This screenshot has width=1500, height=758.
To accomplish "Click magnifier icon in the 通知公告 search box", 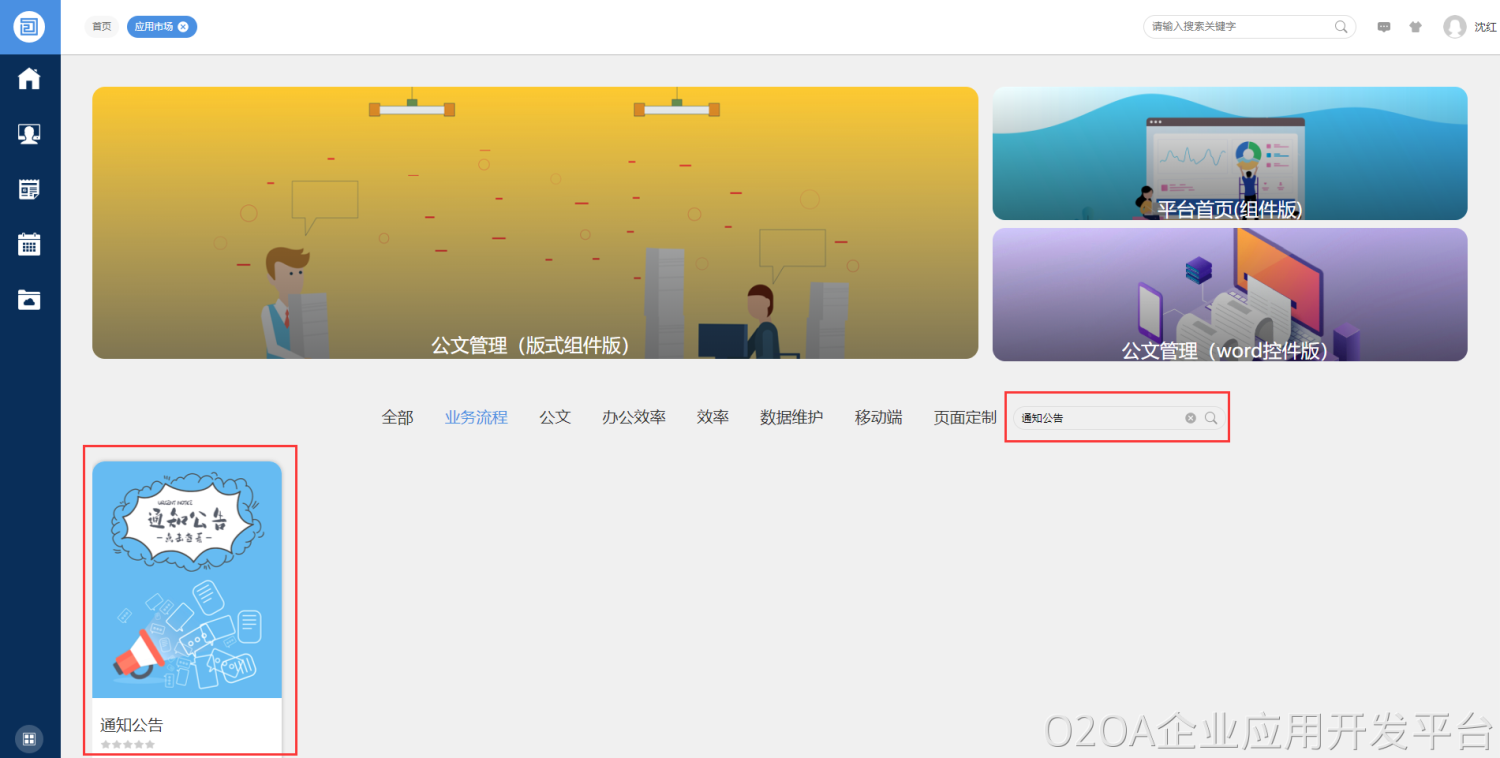I will click(1211, 418).
